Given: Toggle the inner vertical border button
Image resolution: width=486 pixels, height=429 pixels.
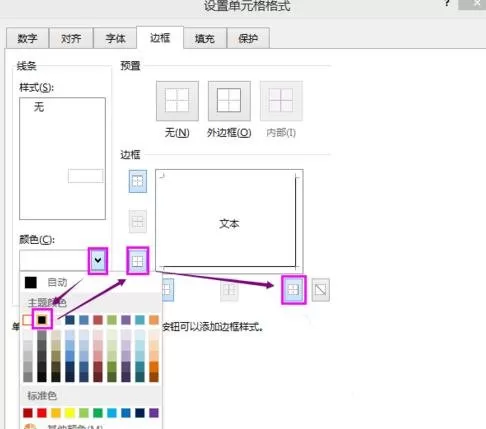Looking at the screenshot, I should [229, 290].
